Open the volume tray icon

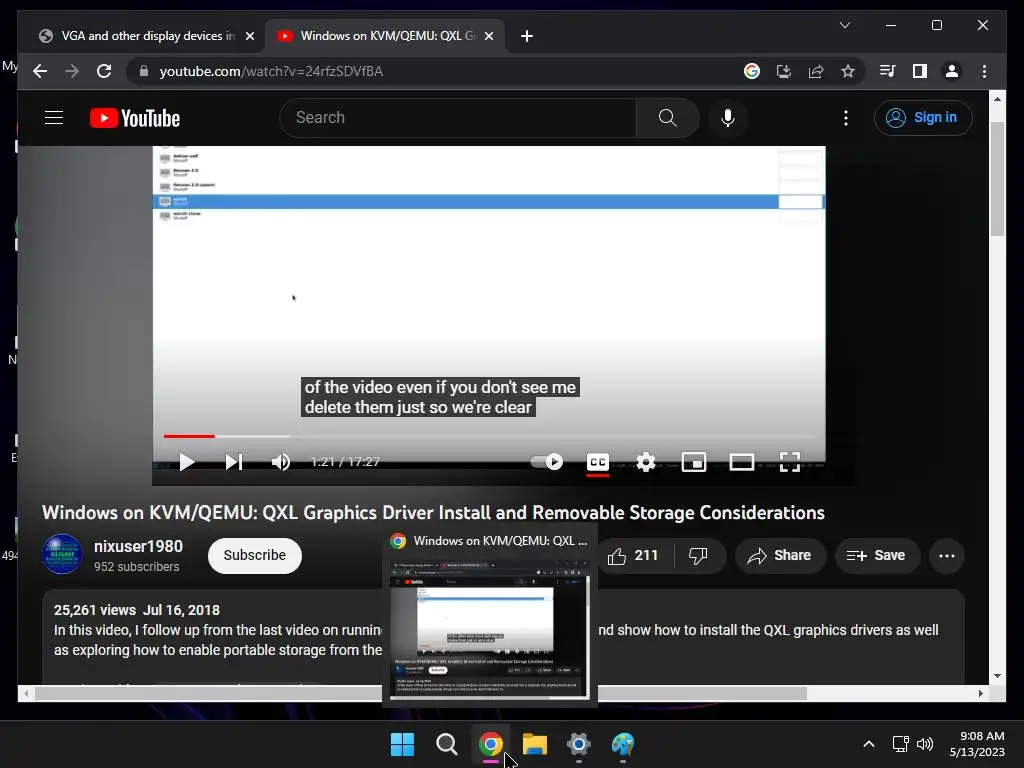[x=925, y=744]
